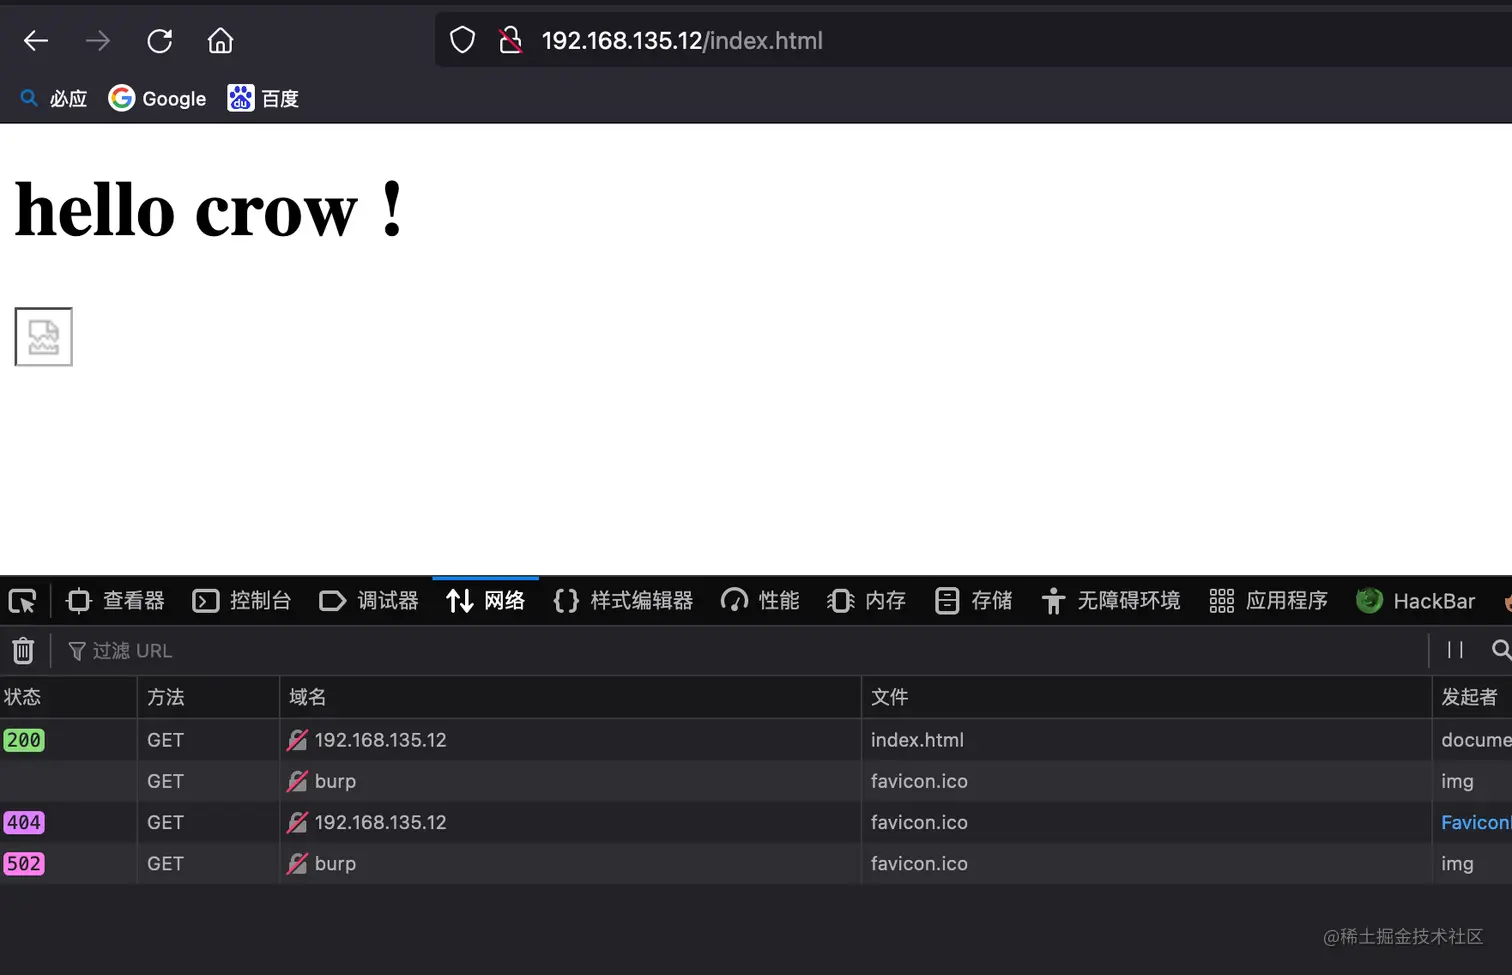
Task: Reload the current page
Action: coord(160,41)
